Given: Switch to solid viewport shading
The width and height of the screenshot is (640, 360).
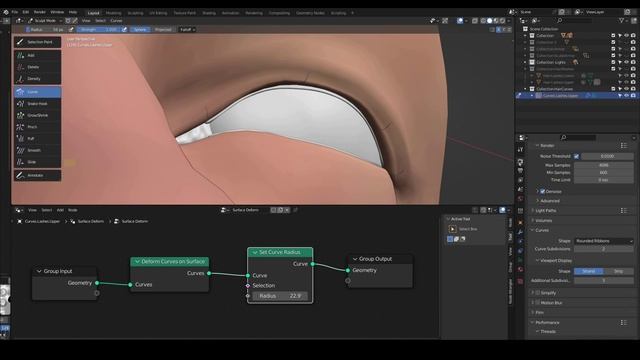Looking at the screenshot, I should [489, 20].
